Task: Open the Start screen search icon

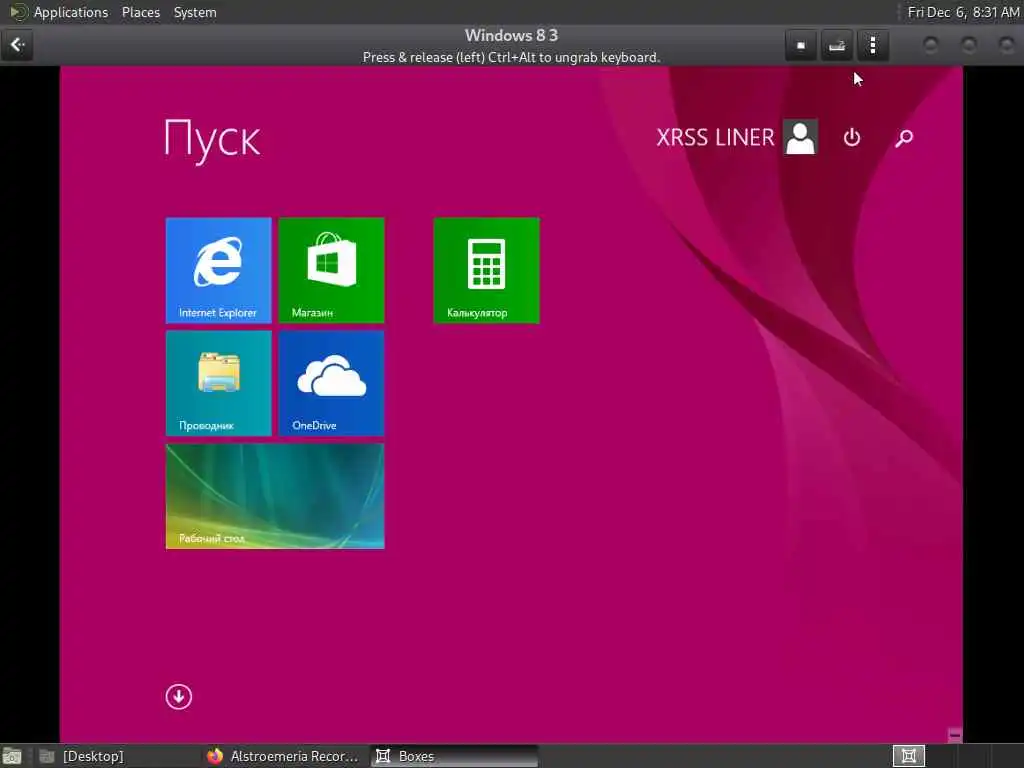Action: (x=904, y=138)
